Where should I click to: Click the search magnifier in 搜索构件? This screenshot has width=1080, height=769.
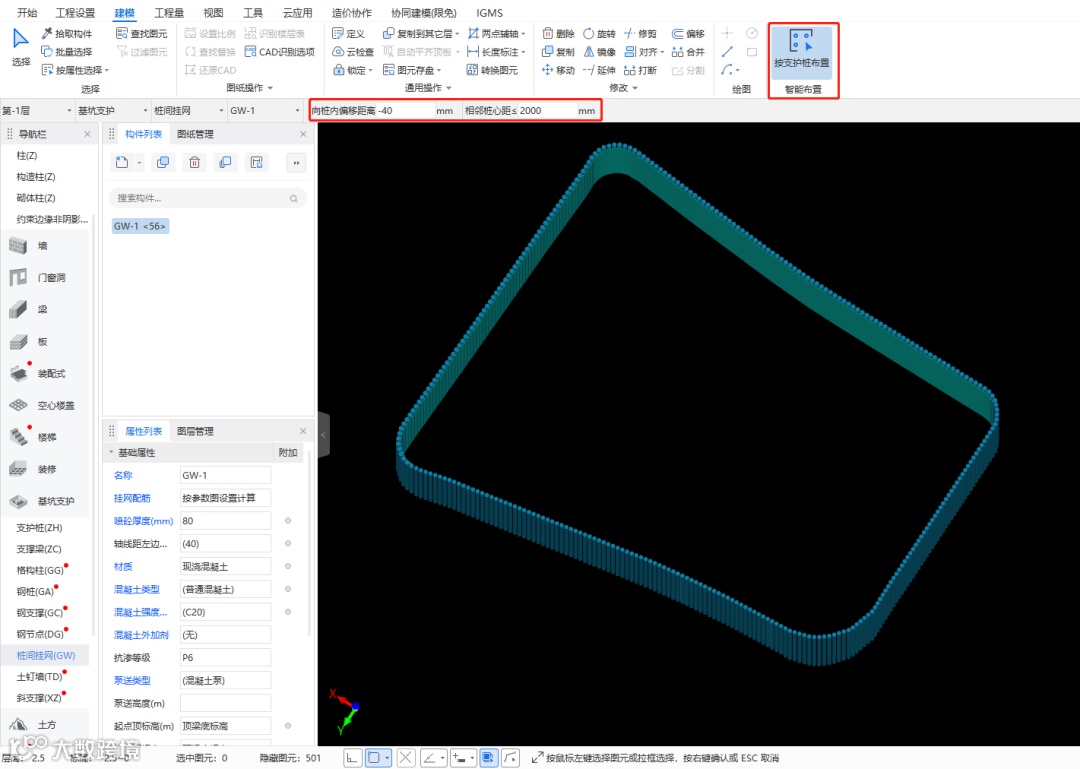click(293, 198)
